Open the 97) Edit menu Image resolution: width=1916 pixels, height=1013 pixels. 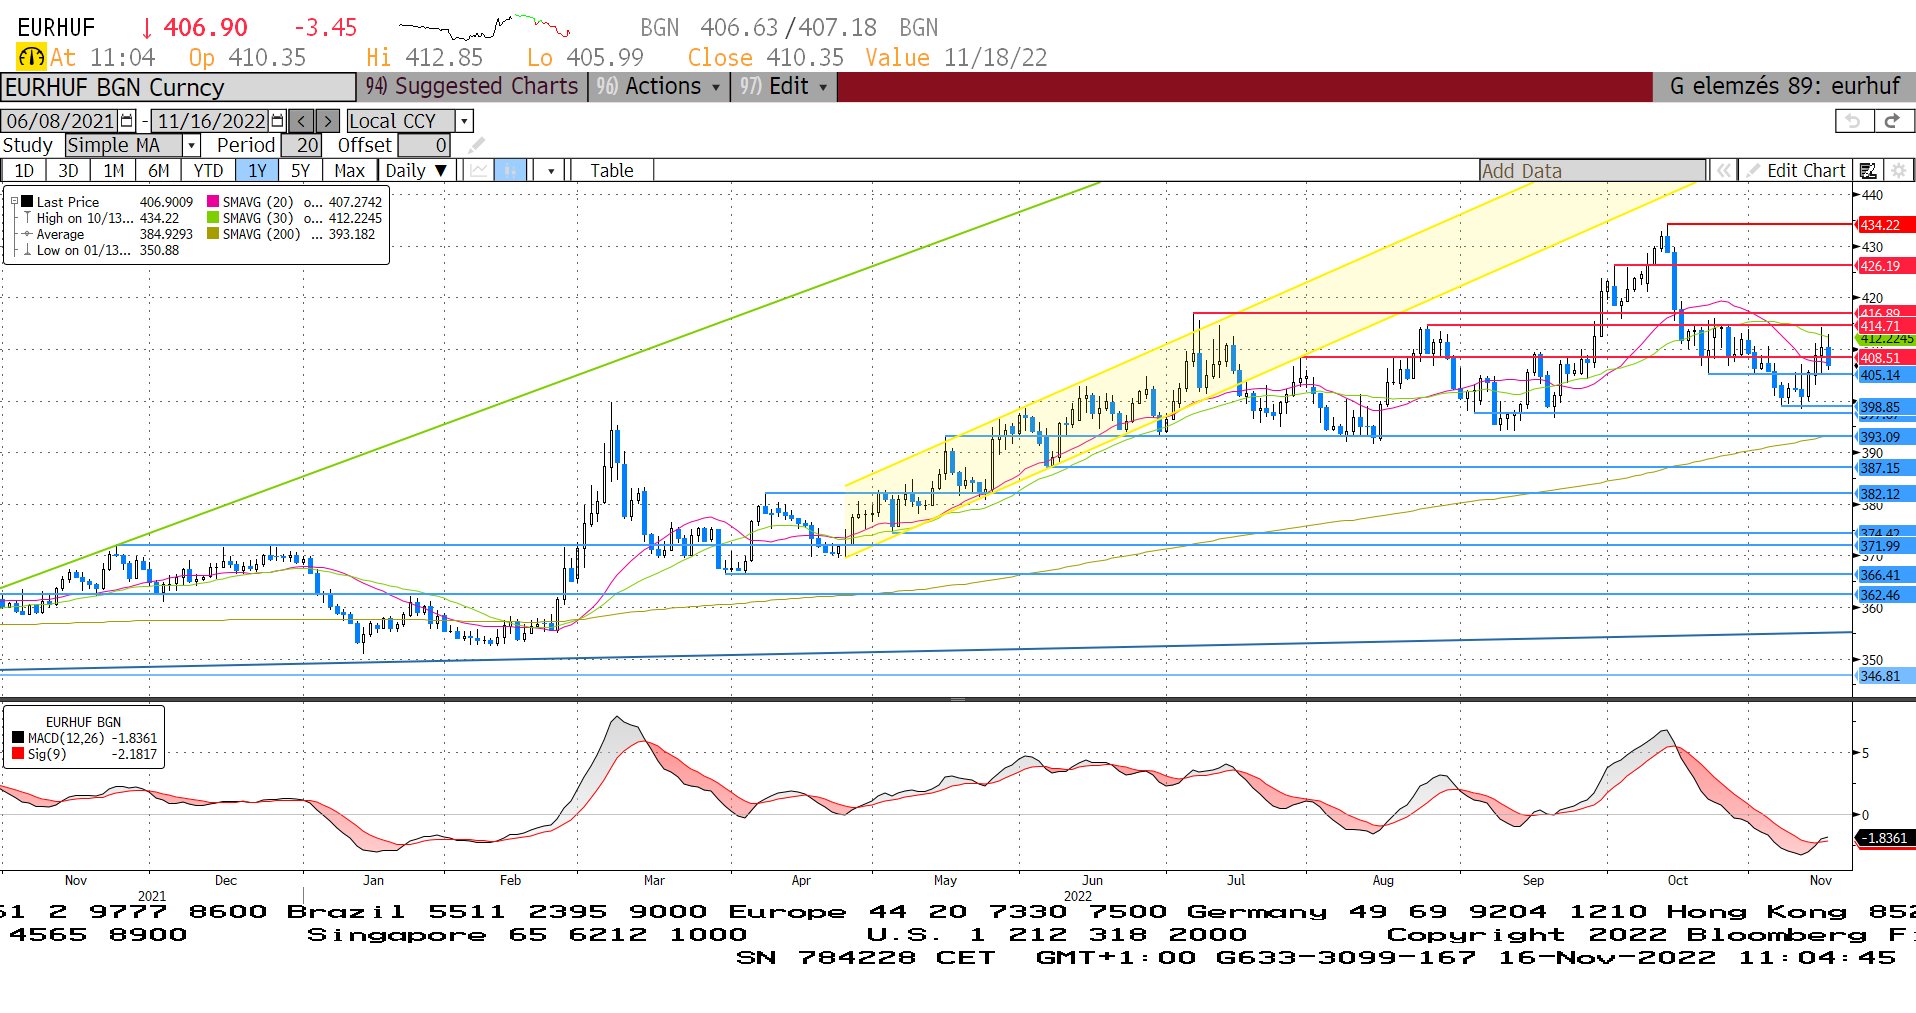click(784, 87)
